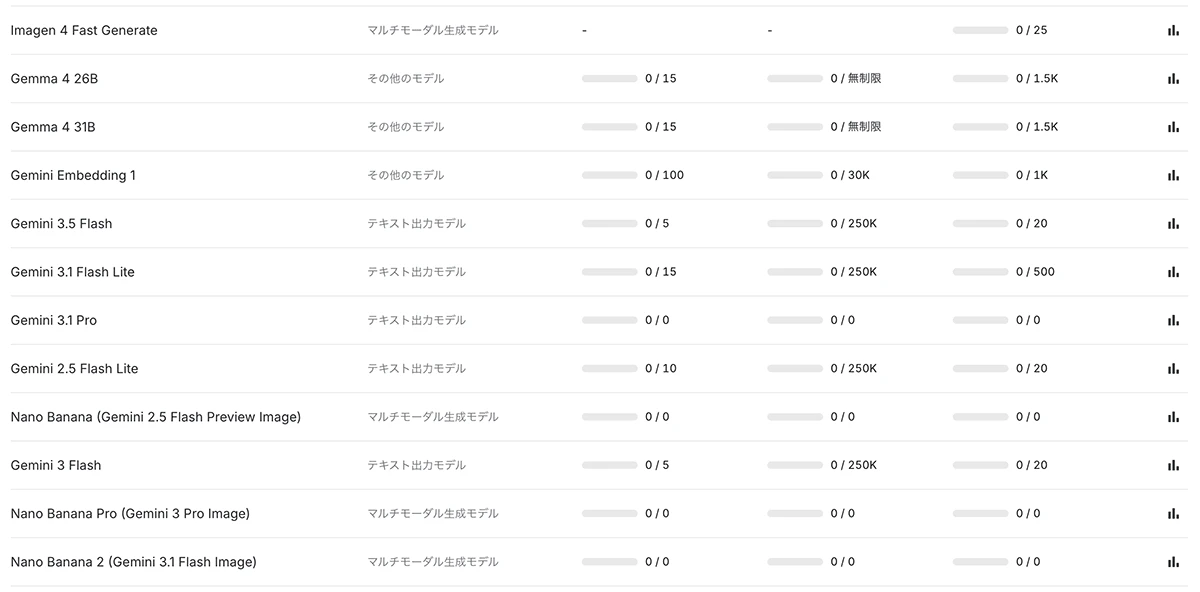The height and width of the screenshot is (592, 1200).
Task: Click the 0 / 500 progress bar for Gemini 3.1 Flash Lite
Action: pyautogui.click(x=980, y=272)
